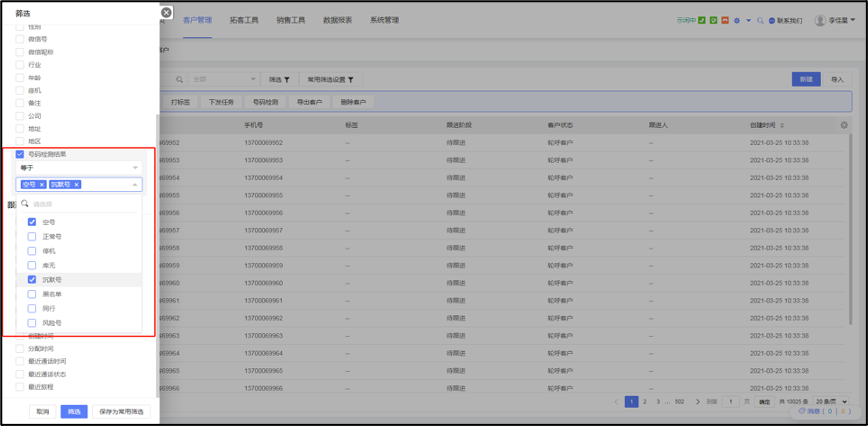Click the 号码检测 action button
Image resolution: width=868 pixels, height=427 pixels.
coord(265,102)
